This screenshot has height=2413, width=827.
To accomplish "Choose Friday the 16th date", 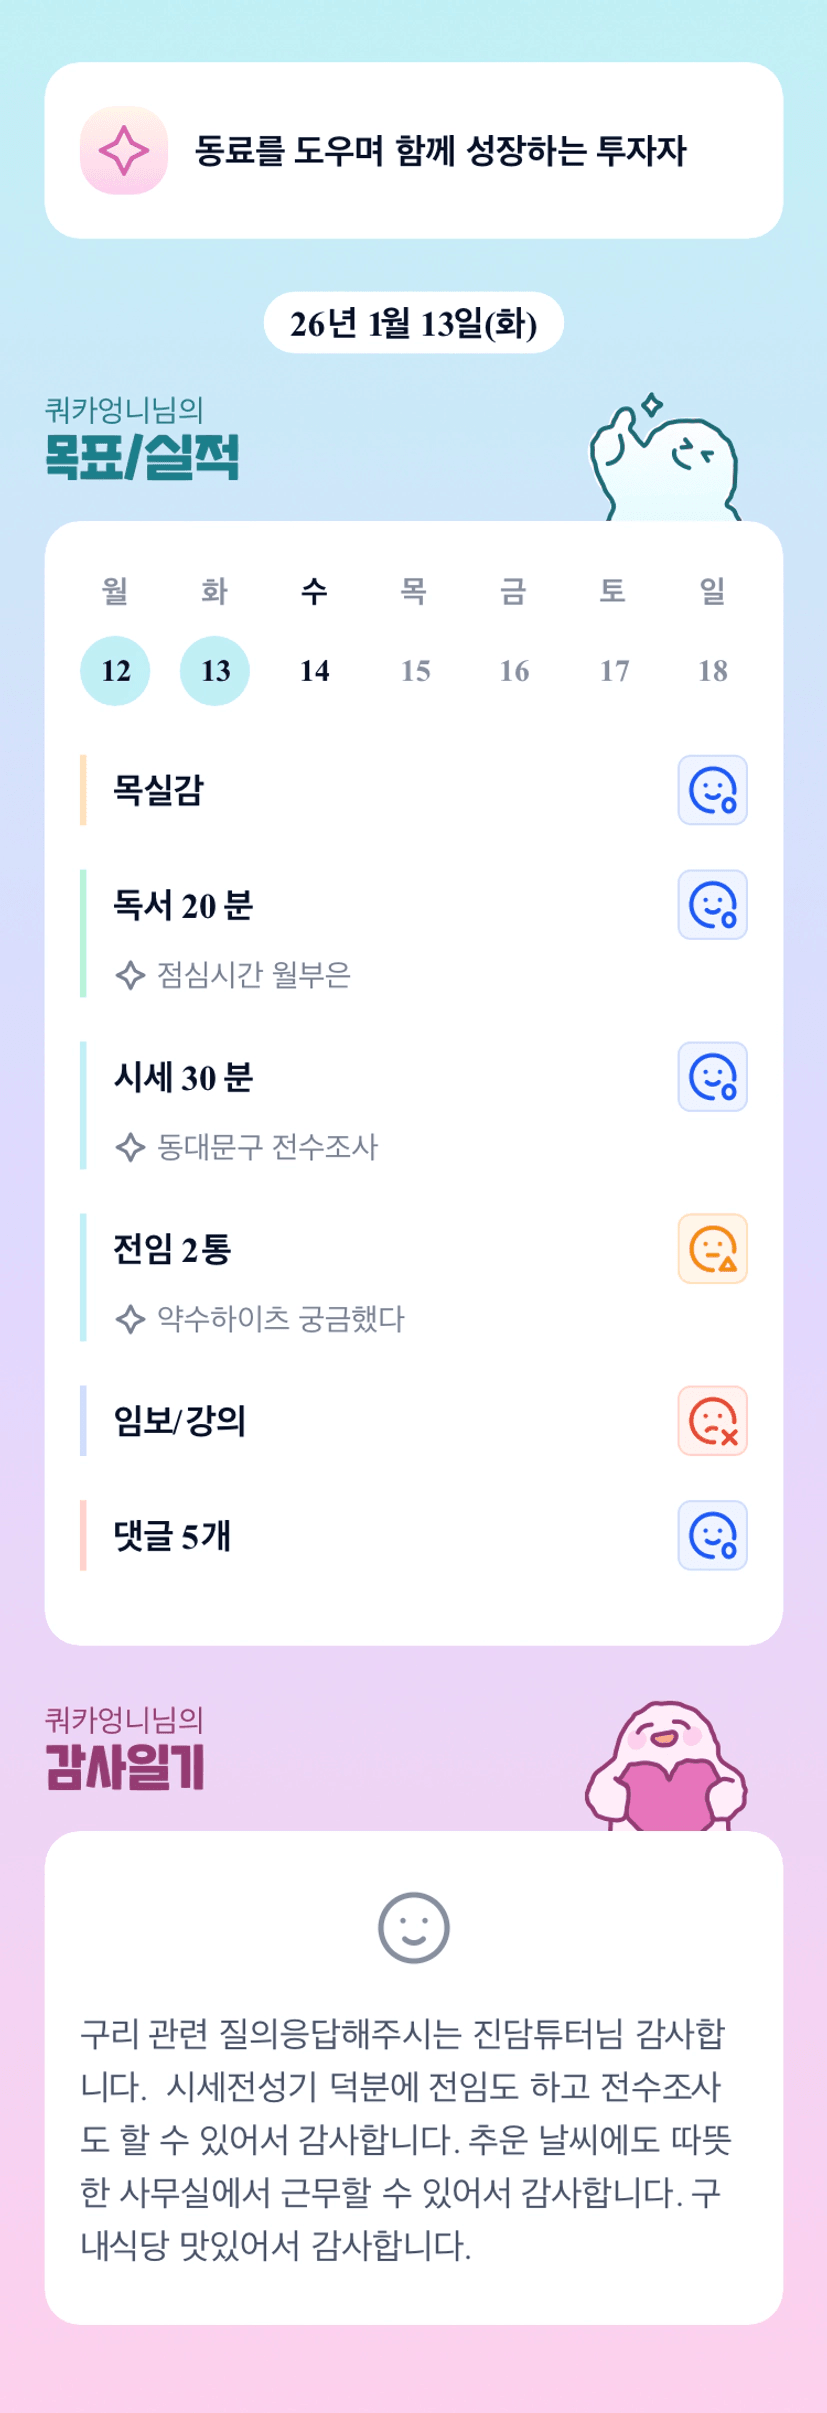I will coord(514,670).
